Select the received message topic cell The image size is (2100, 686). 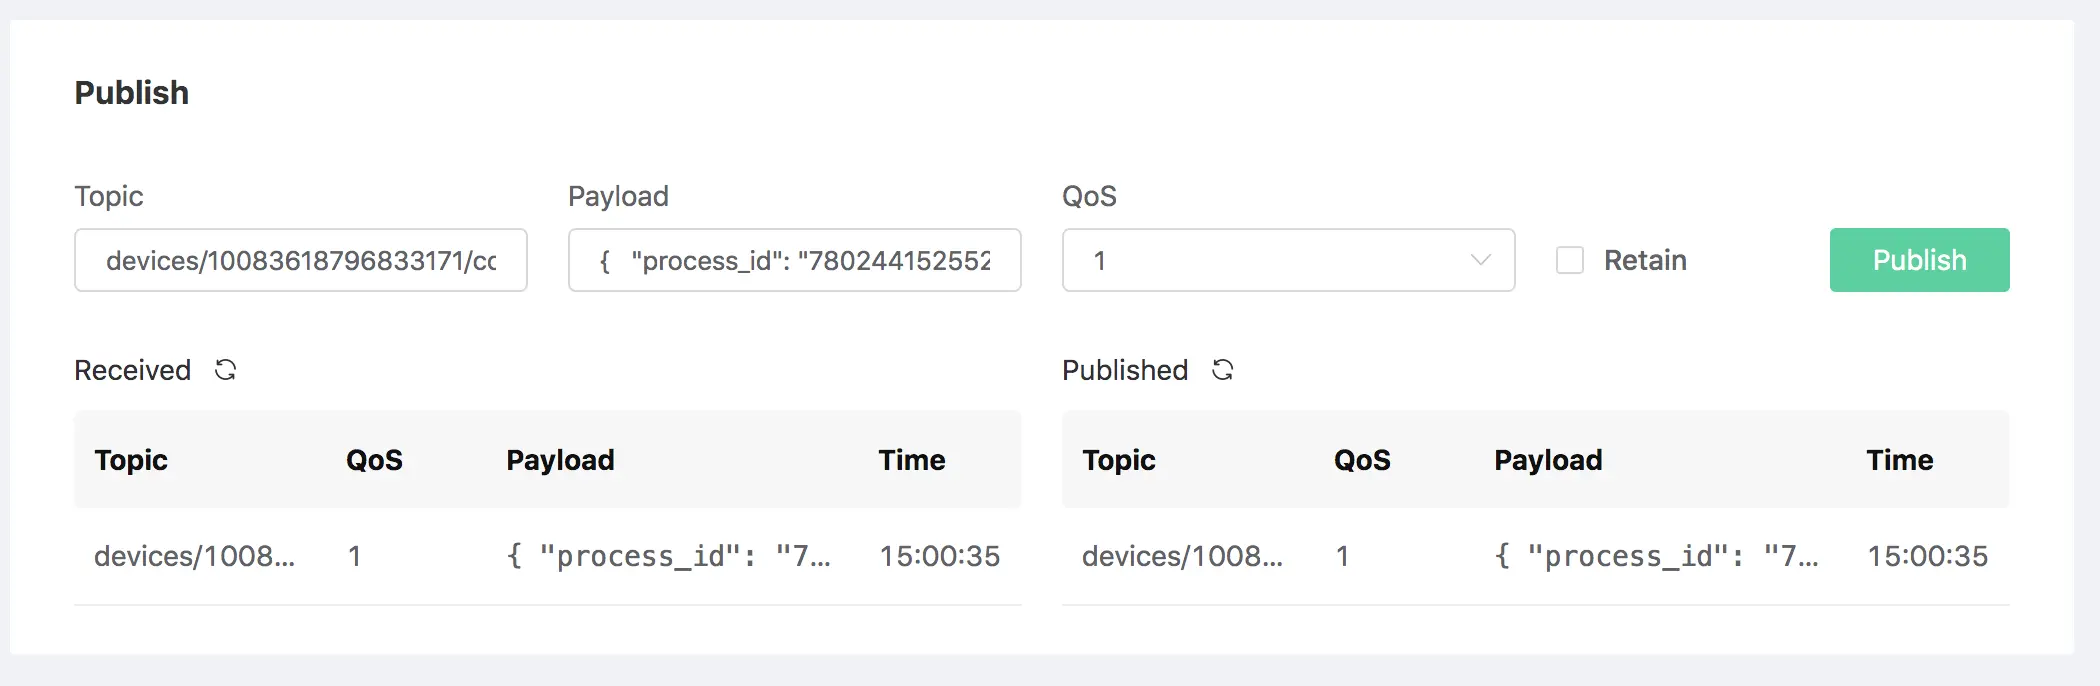[x=194, y=556]
